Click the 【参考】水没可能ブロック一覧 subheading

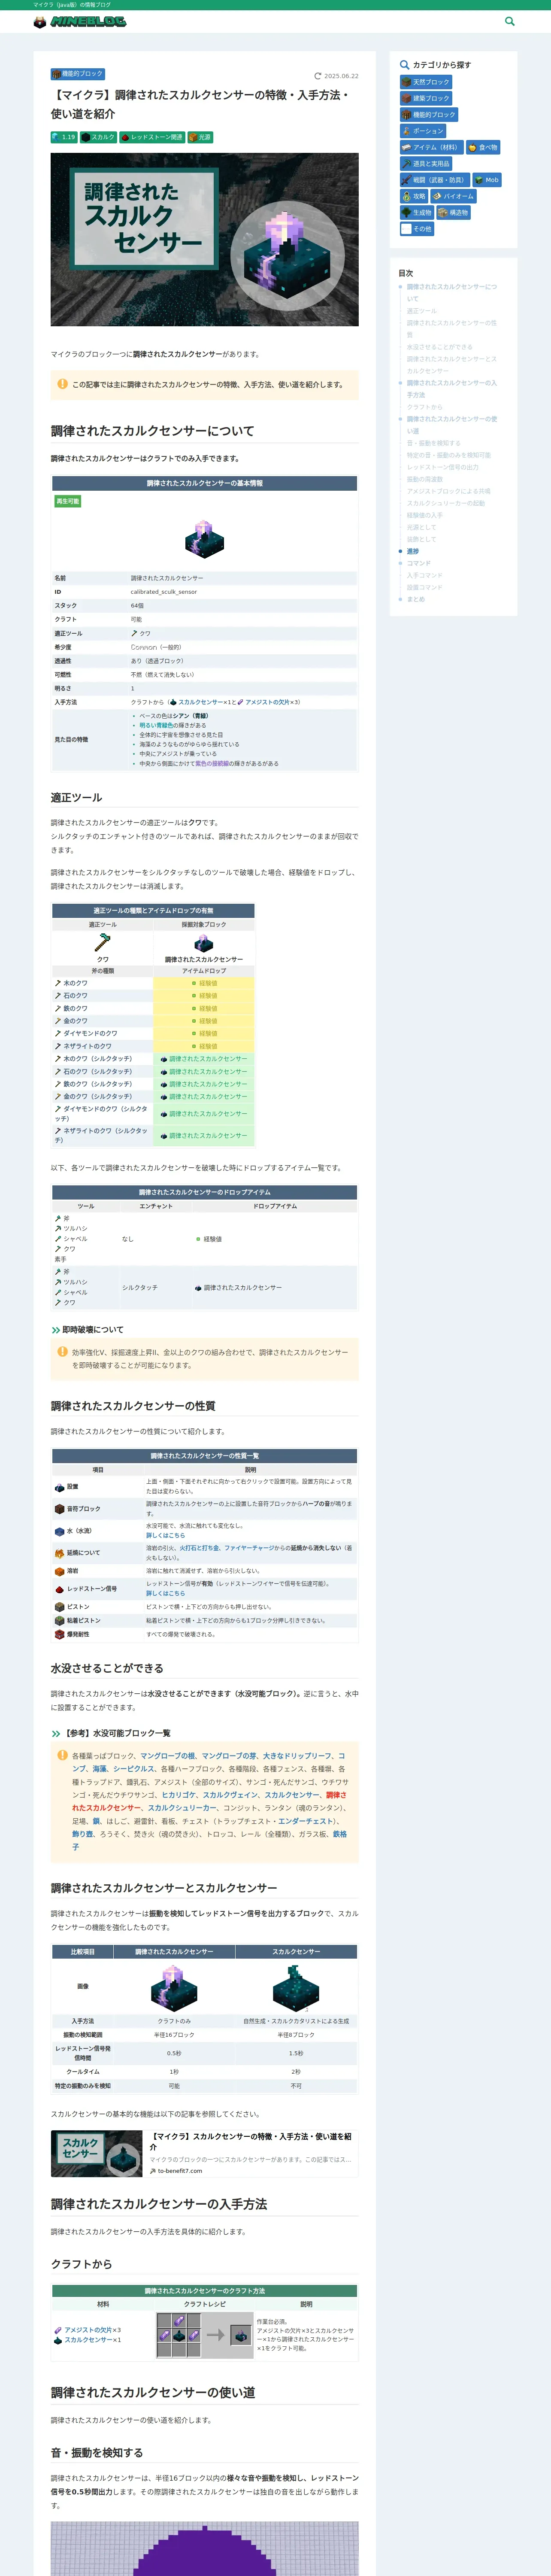click(x=117, y=1733)
